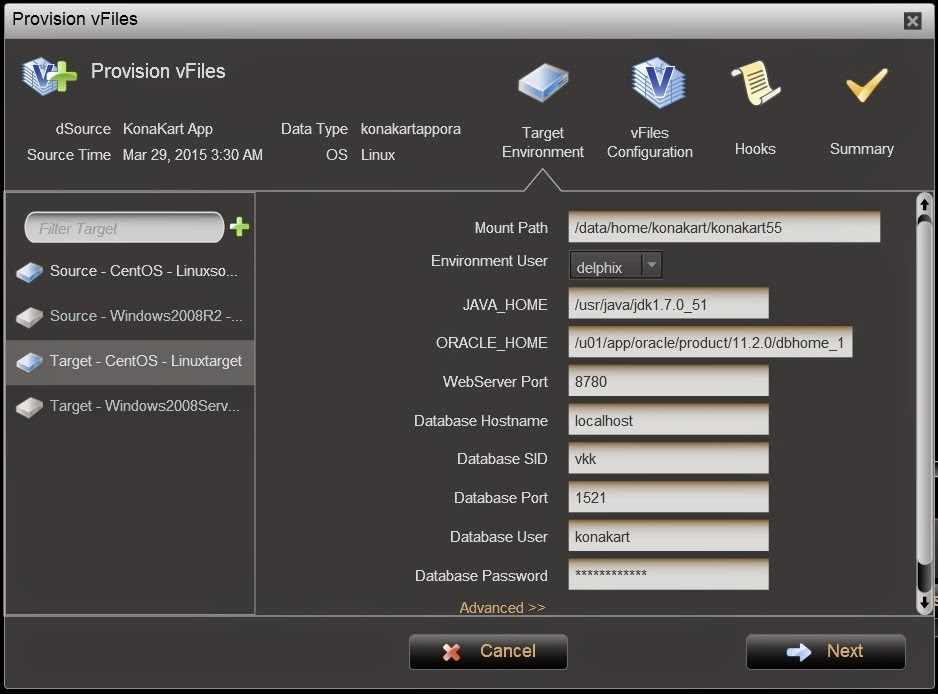Click the Target Environment wizard step icon
Image resolution: width=938 pixels, height=694 pixels.
[x=543, y=83]
